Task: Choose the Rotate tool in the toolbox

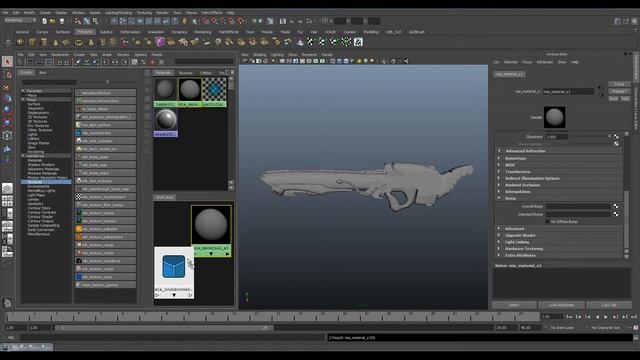Action: click(7, 110)
